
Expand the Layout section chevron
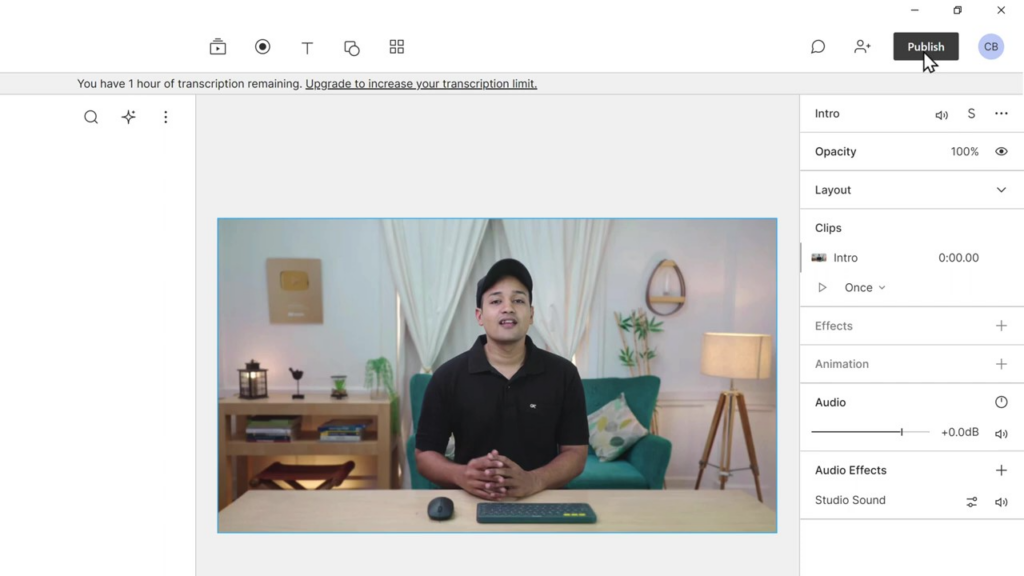[1001, 190]
